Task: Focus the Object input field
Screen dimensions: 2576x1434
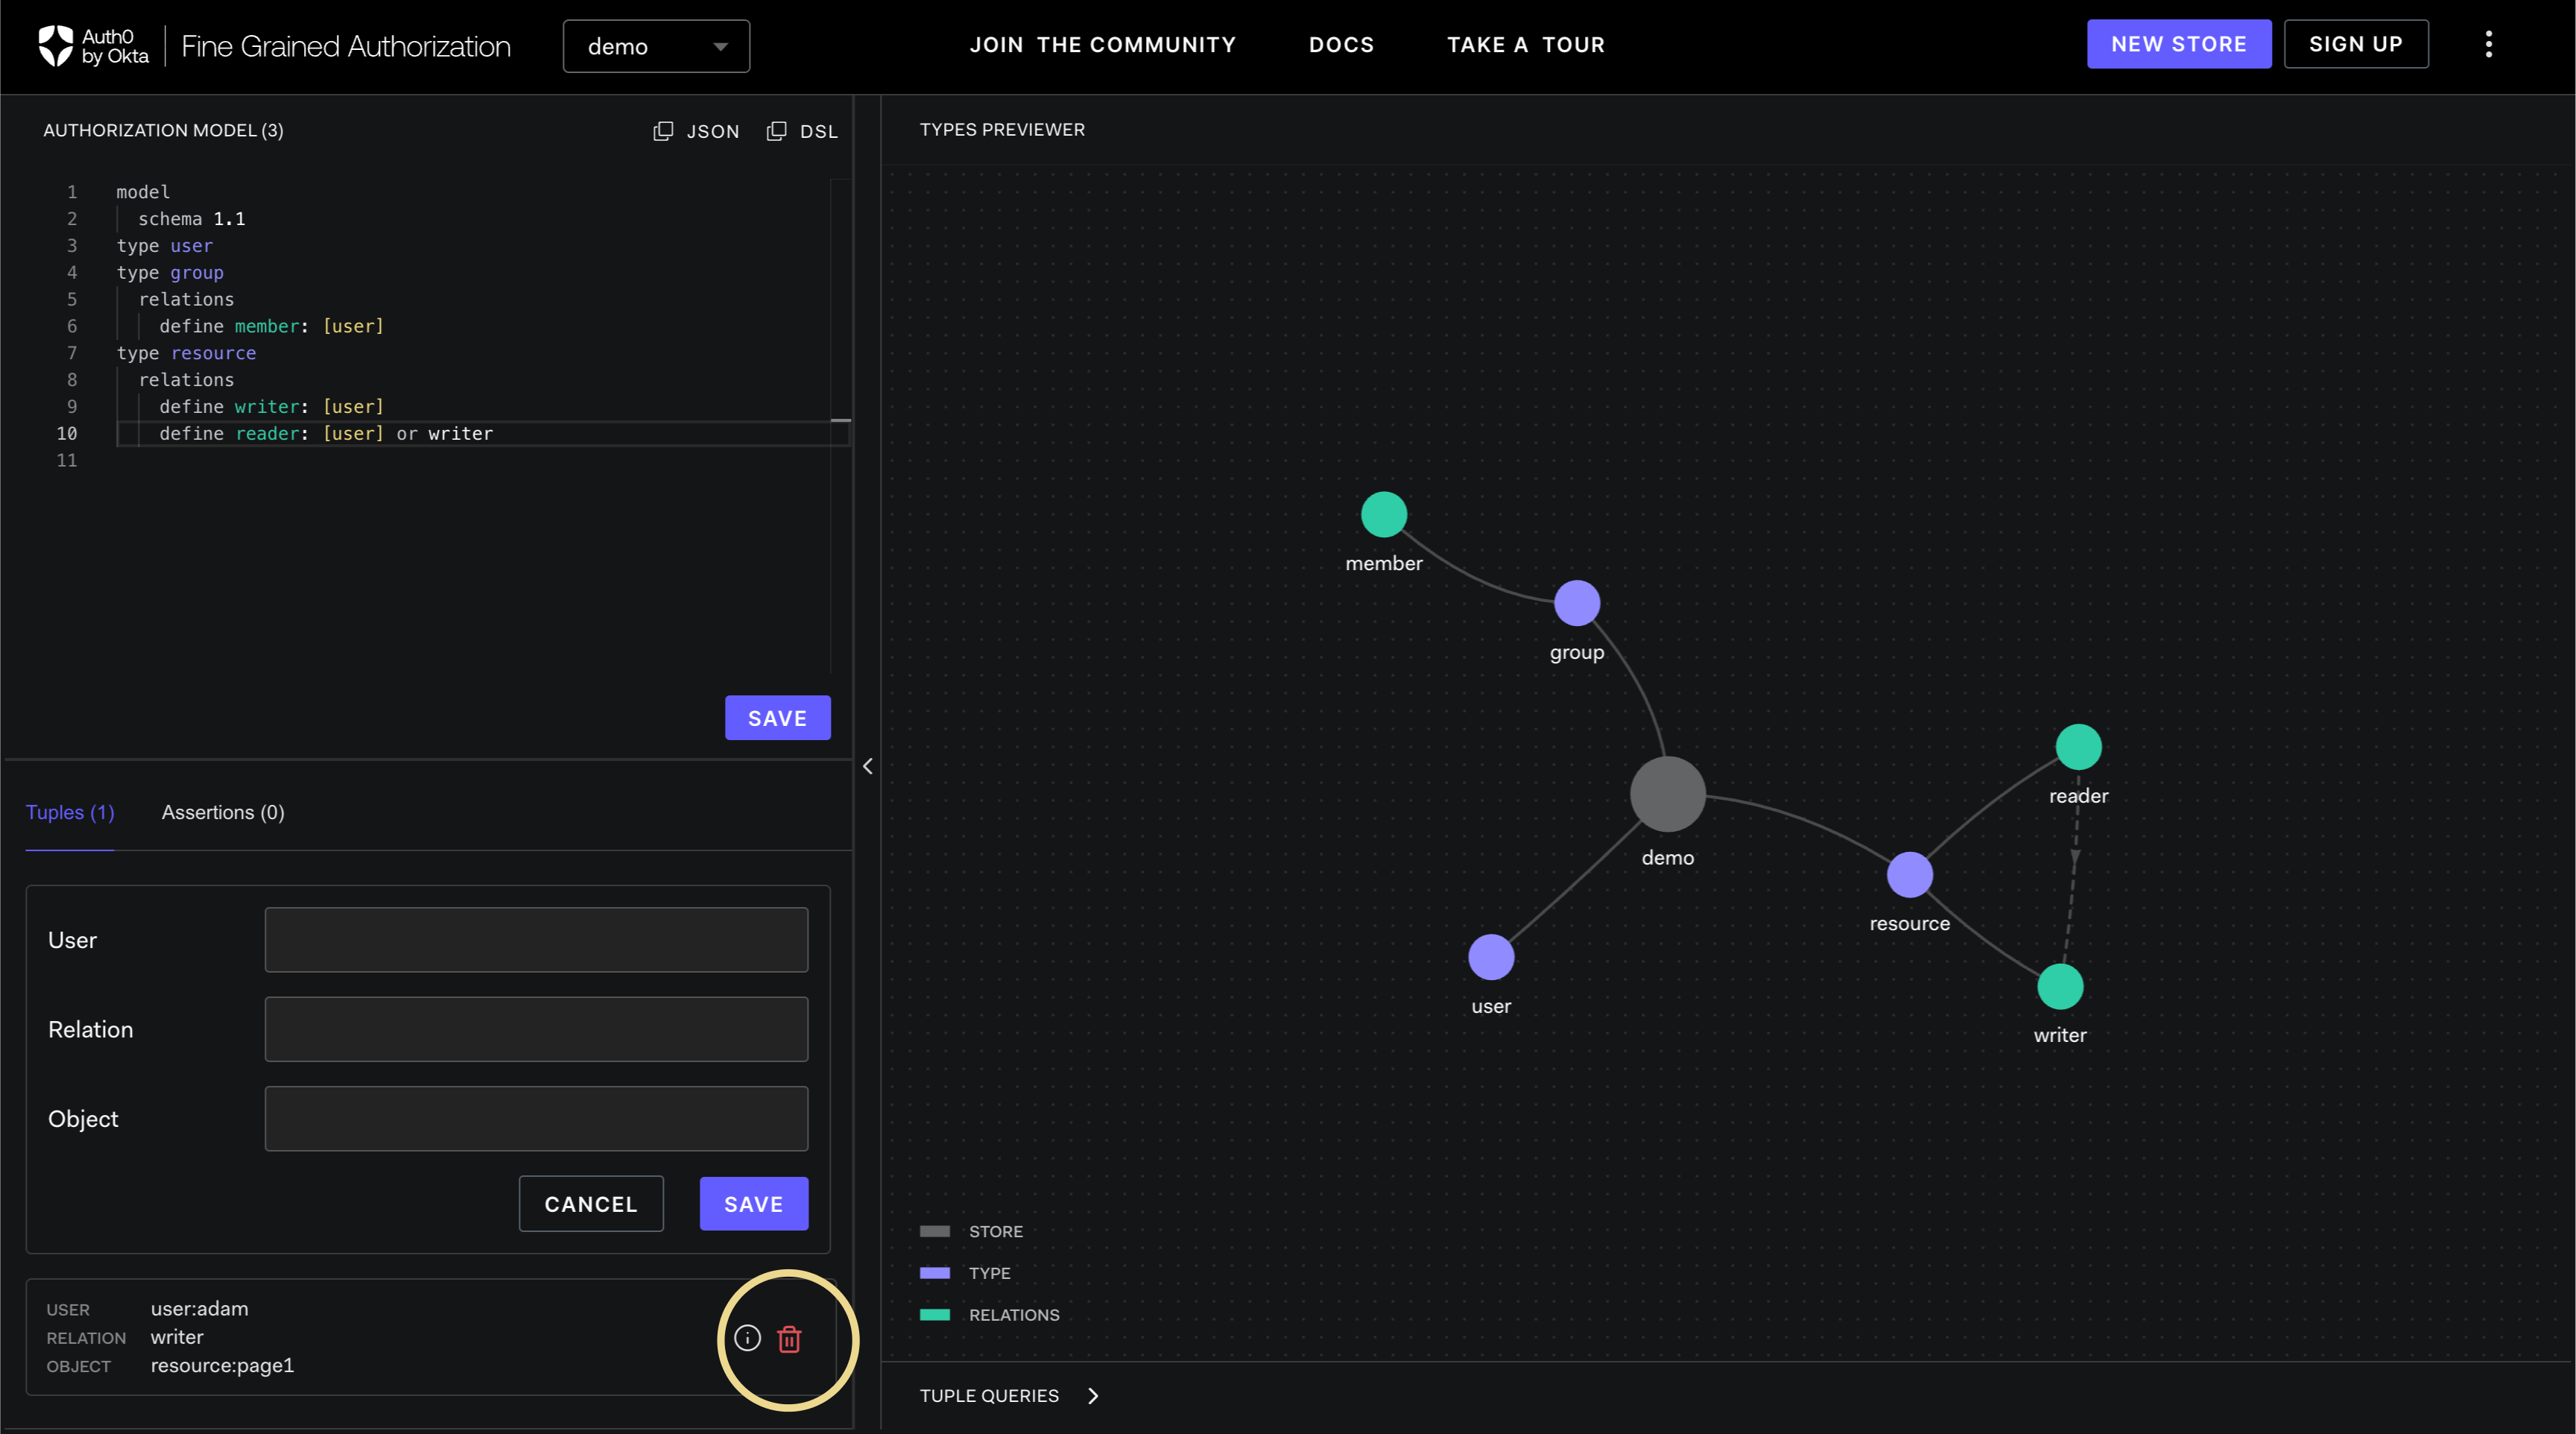Action: coord(536,1118)
